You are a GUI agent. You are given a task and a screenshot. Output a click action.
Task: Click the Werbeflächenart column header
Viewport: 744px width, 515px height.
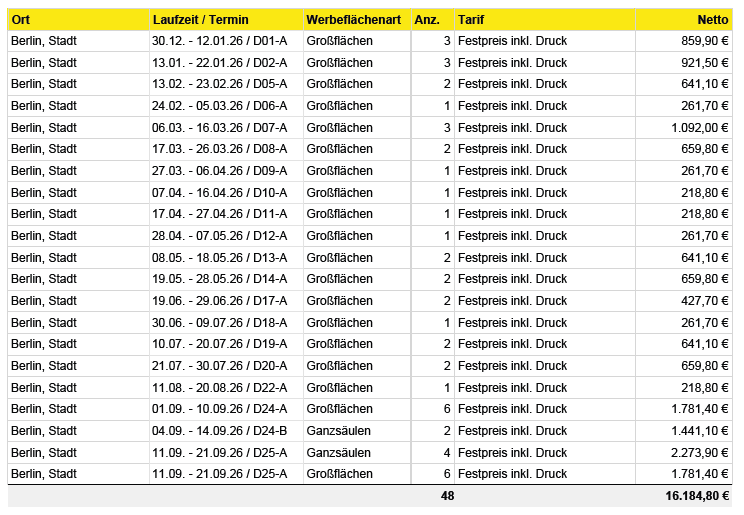click(x=353, y=20)
